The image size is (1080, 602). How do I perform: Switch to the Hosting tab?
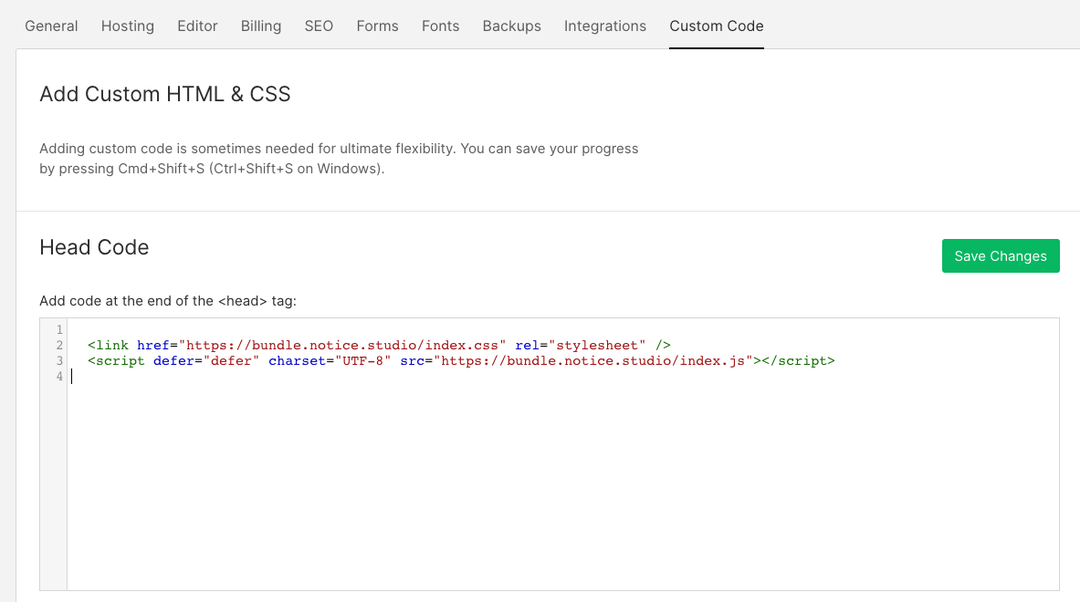[127, 26]
